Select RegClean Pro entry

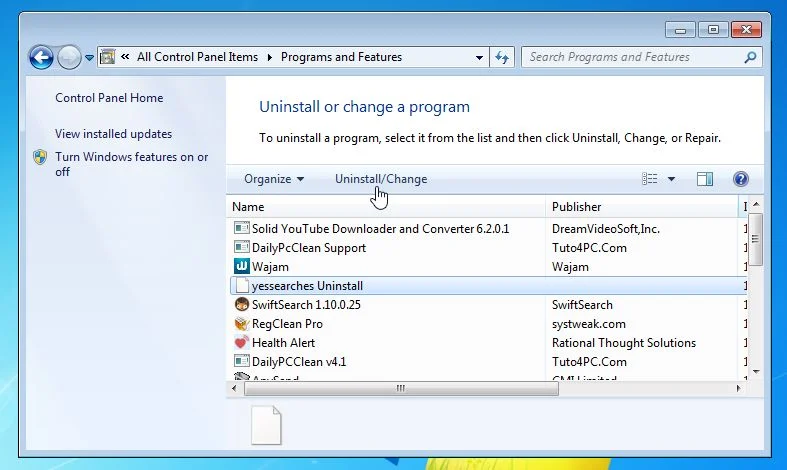click(x=287, y=324)
